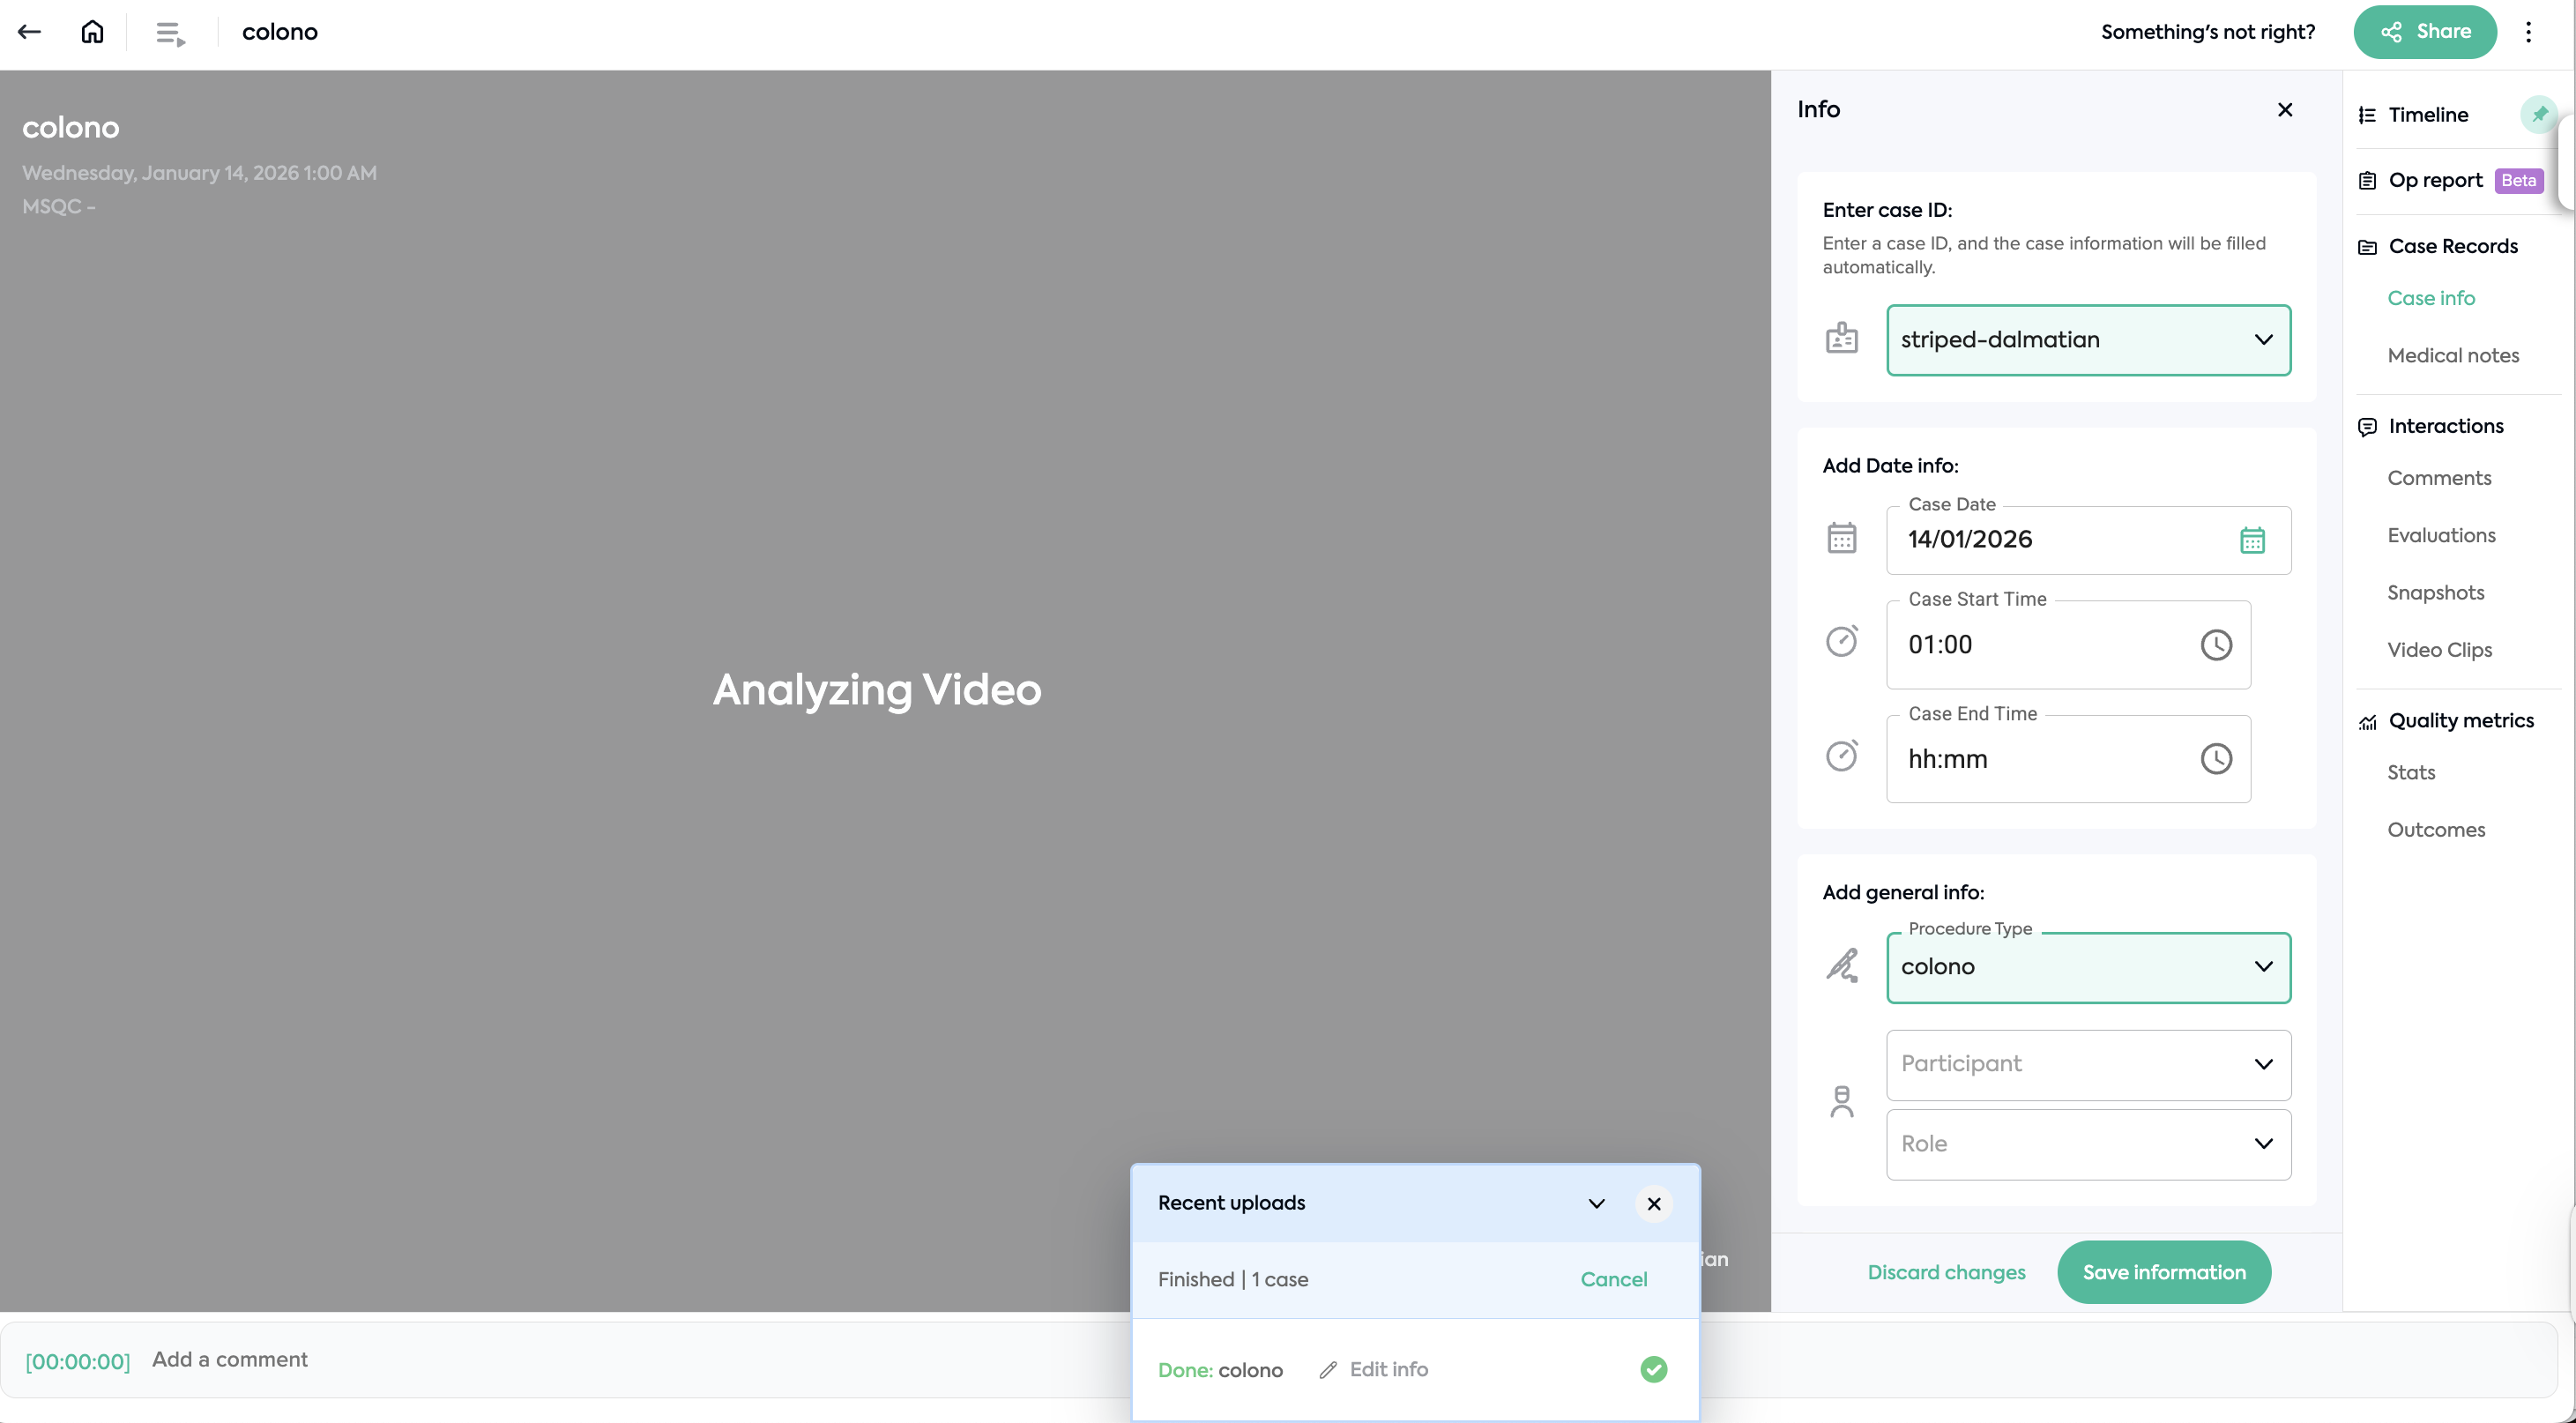The height and width of the screenshot is (1423, 2576).
Task: Open clock picker for Case End Time
Action: pos(2216,759)
